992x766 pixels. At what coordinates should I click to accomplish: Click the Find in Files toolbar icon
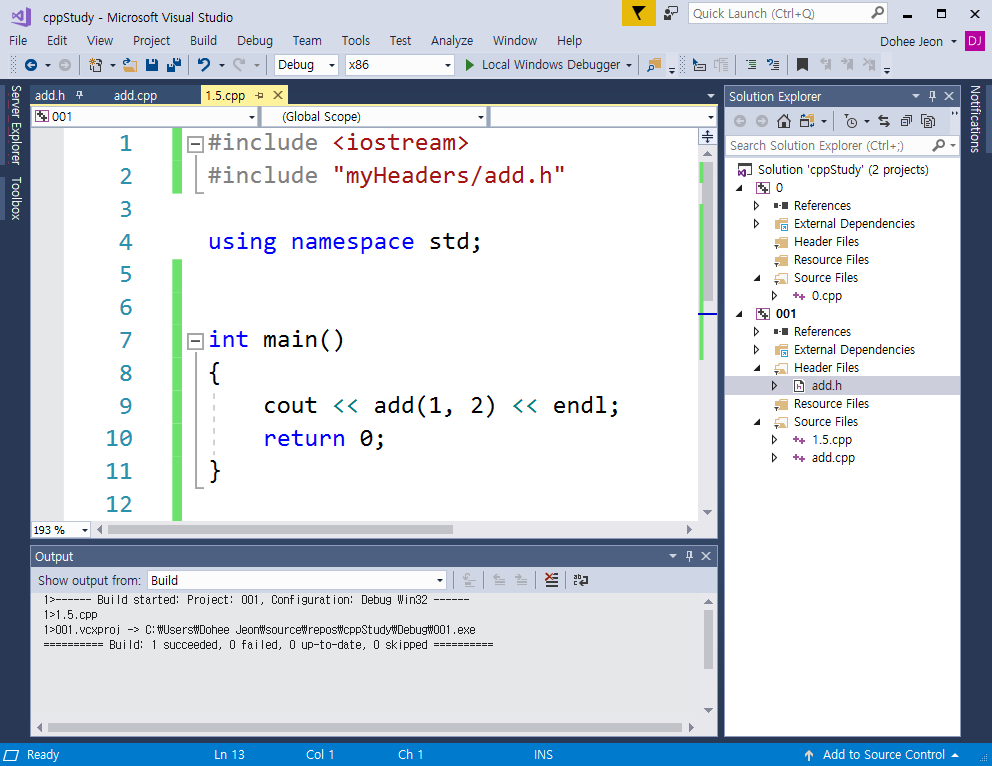coord(654,65)
